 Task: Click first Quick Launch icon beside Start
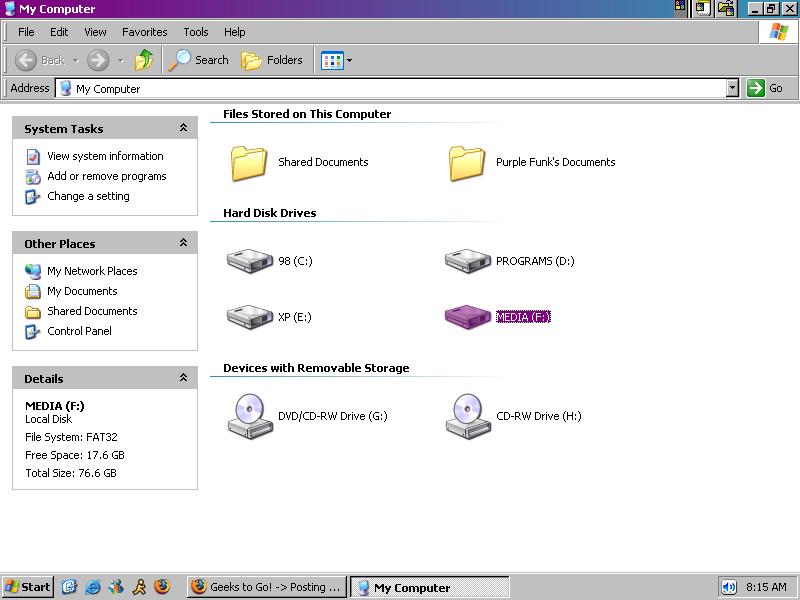[x=69, y=587]
